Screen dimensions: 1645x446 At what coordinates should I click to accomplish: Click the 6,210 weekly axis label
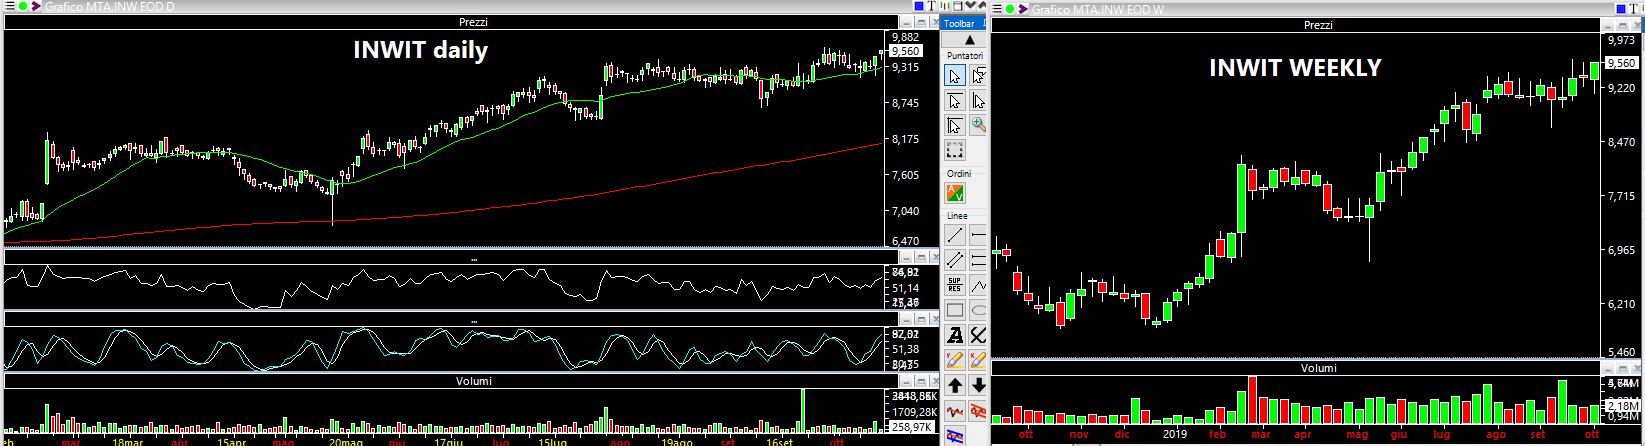click(1619, 304)
